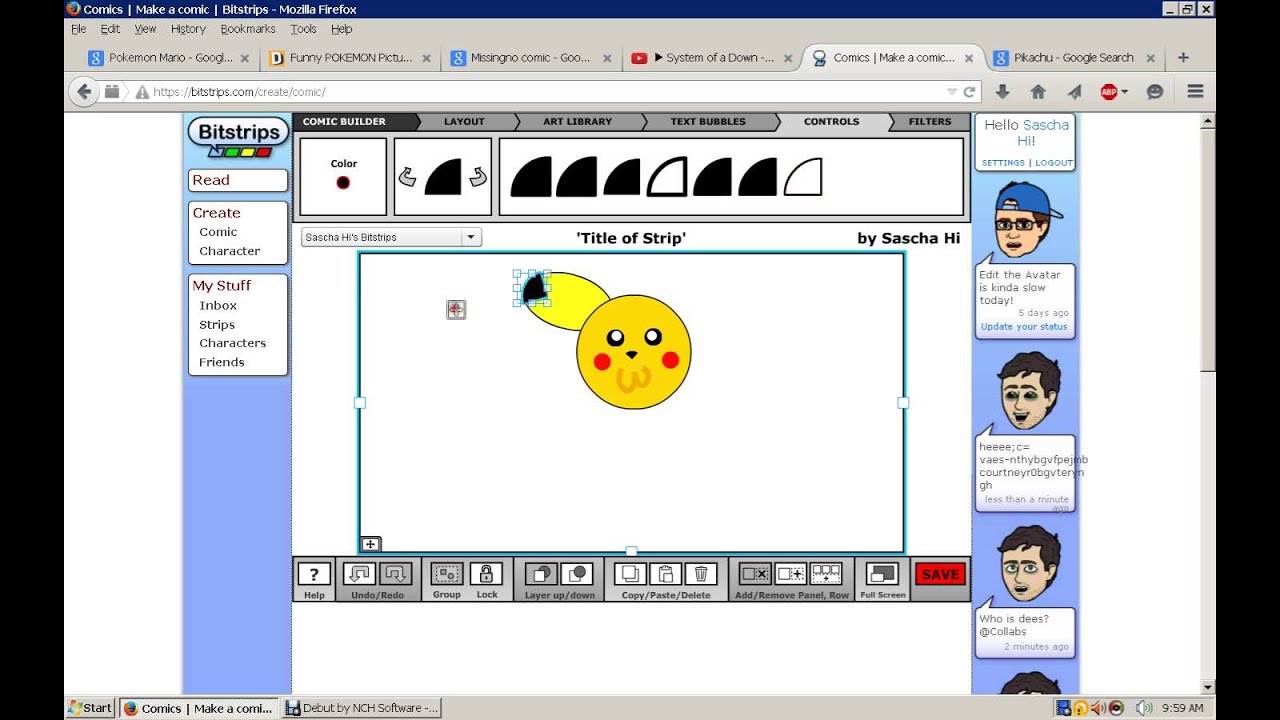Click the Layer up icon
The width and height of the screenshot is (1280, 720).
(541, 574)
